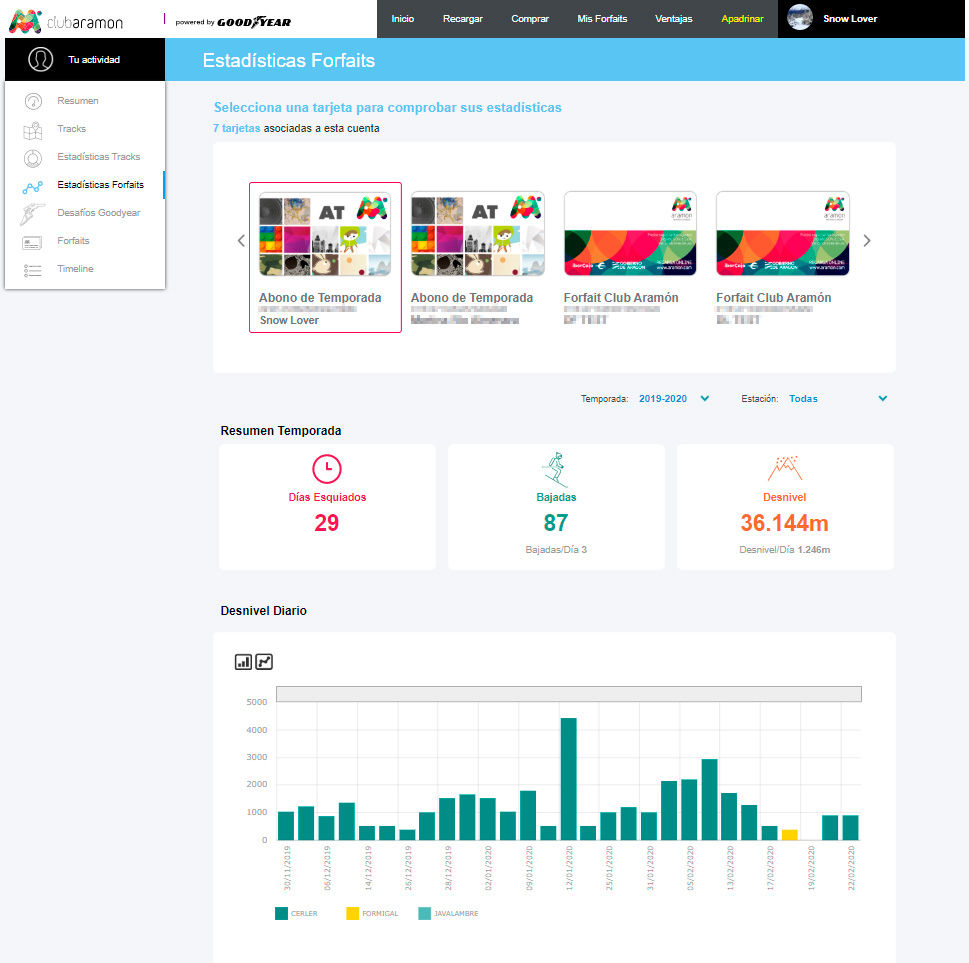Viewport: 969px width, 963px height.
Task: Click the Timeline list icon
Action: click(33, 269)
